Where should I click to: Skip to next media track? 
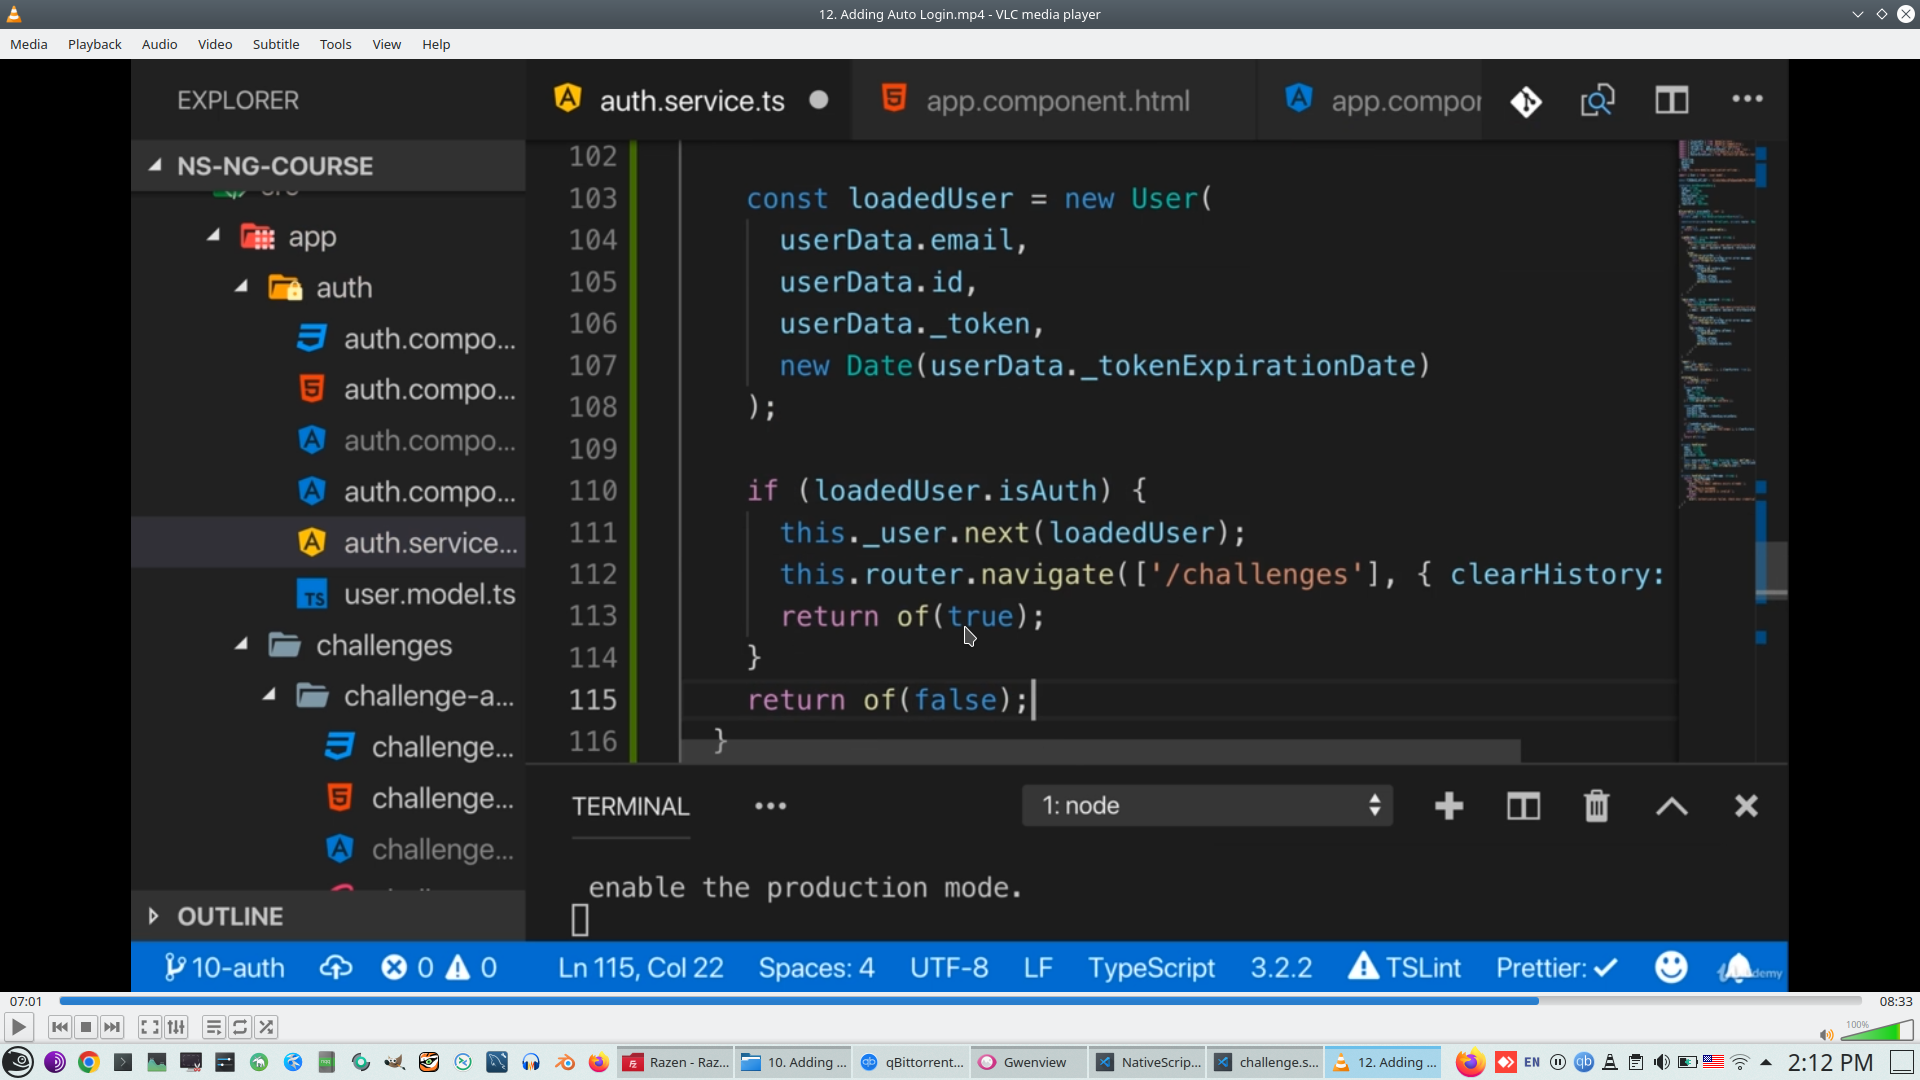click(x=112, y=1027)
